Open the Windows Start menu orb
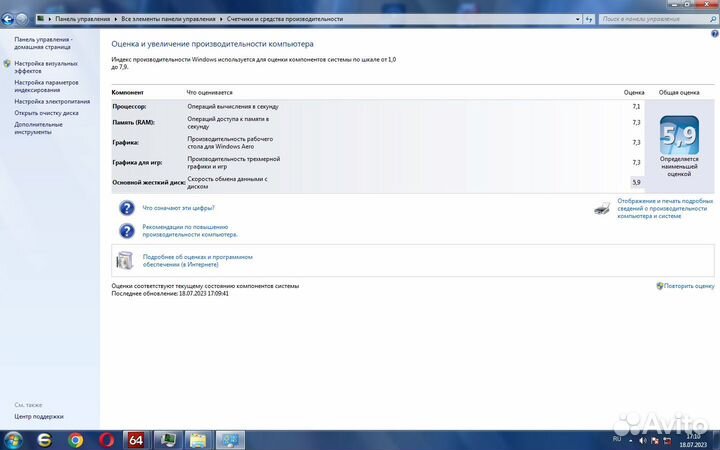Viewport: 720px width, 450px height. (x=12, y=440)
